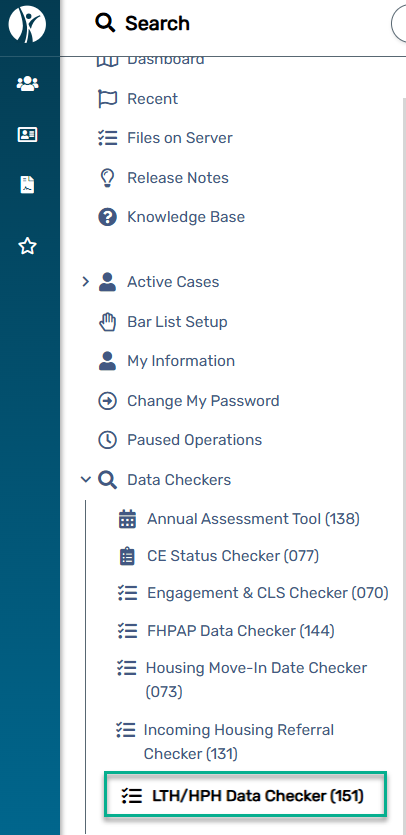Select the ID card icon in sidebar

click(x=28, y=135)
